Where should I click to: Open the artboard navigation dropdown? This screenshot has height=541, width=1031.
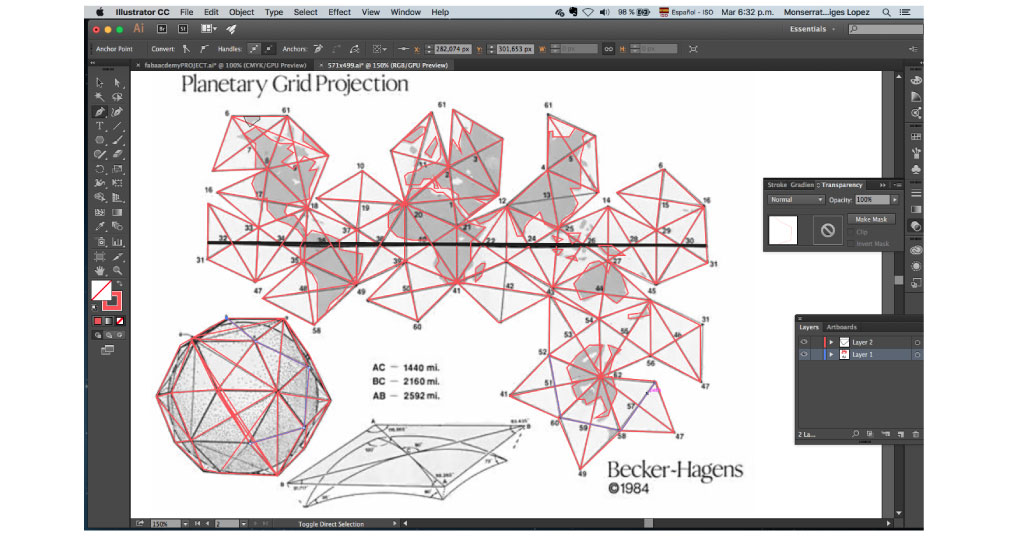(x=243, y=524)
